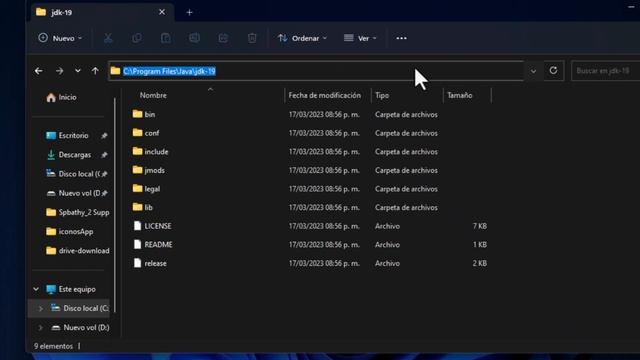The height and width of the screenshot is (360, 640).
Task: Click the Cut scissors icon
Action: pyautogui.click(x=108, y=38)
